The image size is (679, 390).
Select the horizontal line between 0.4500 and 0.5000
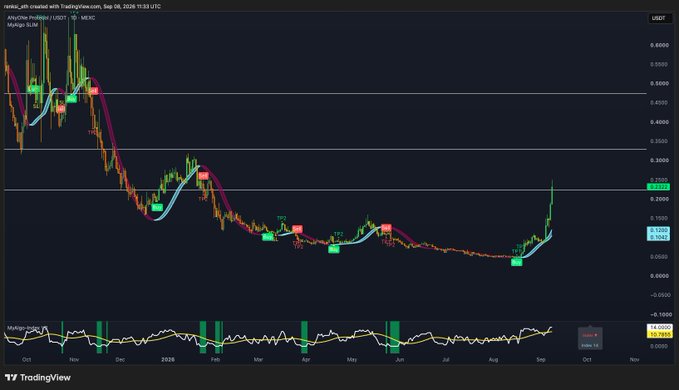[325, 93]
